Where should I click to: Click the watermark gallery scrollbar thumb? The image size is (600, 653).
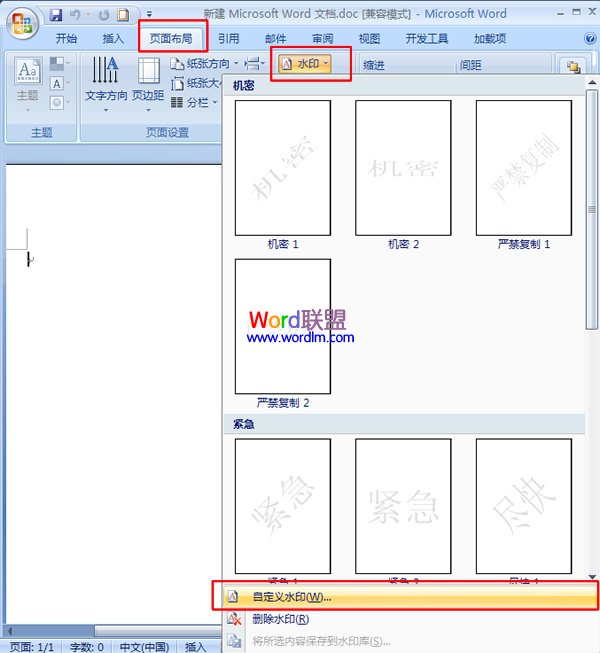(592, 209)
